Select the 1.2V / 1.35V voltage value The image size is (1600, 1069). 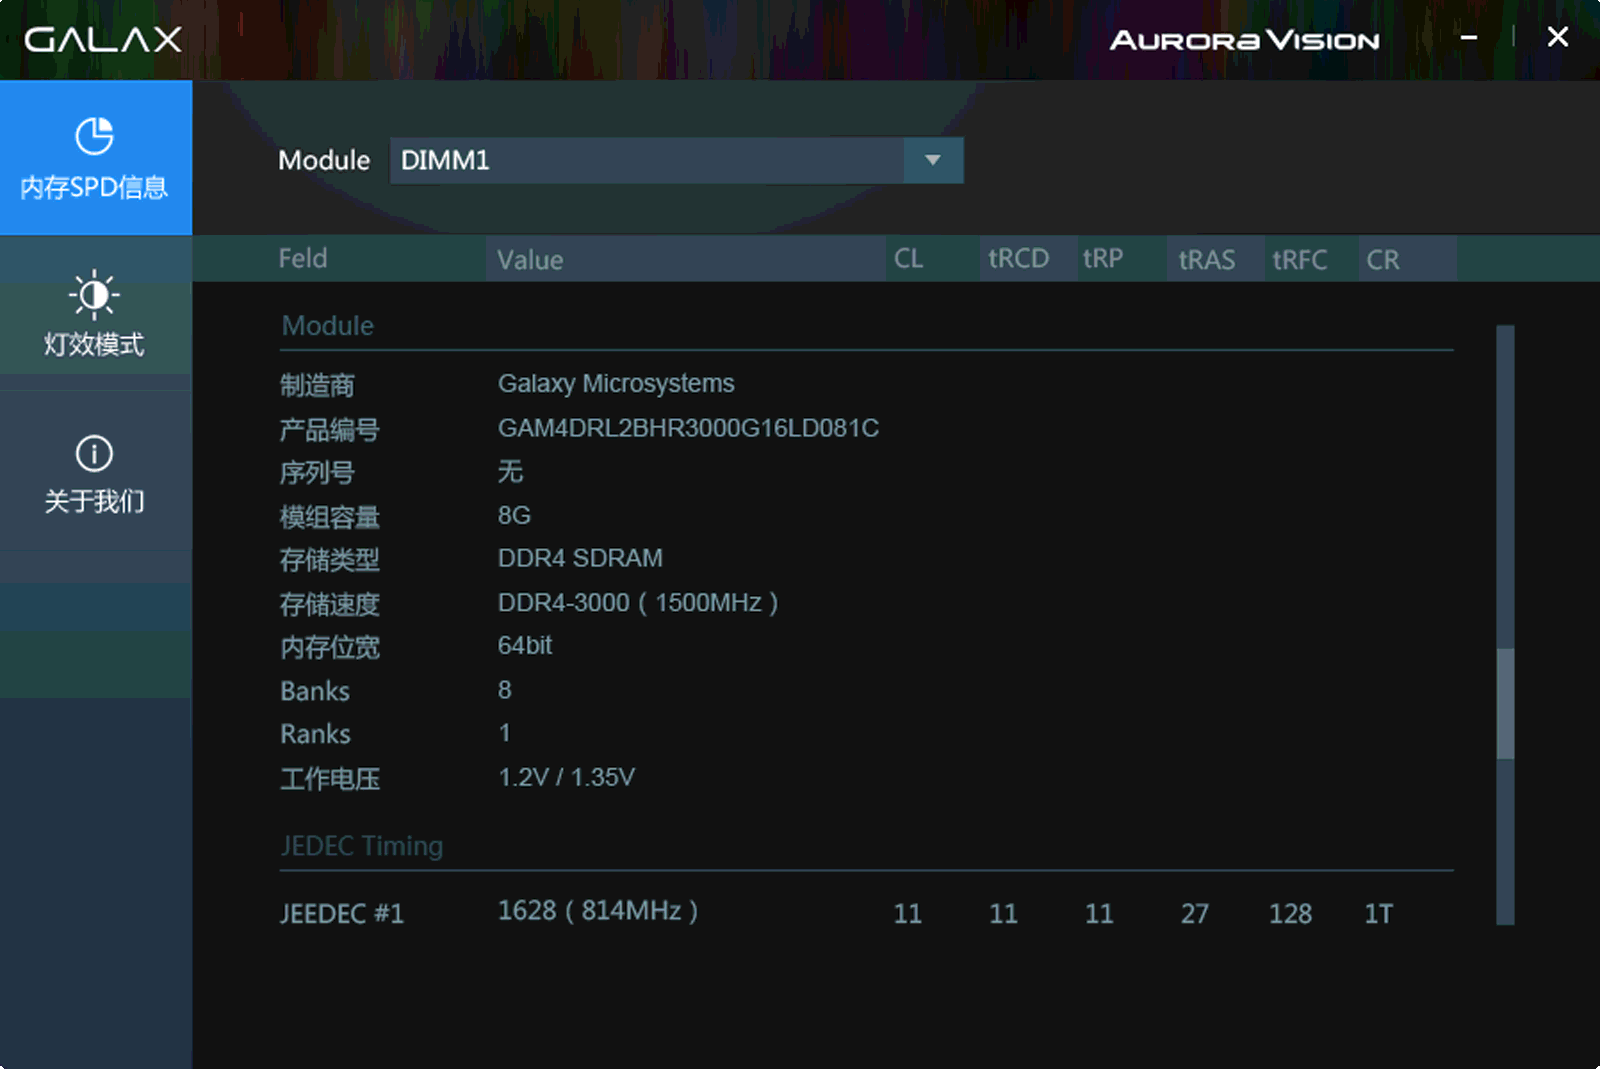566,777
